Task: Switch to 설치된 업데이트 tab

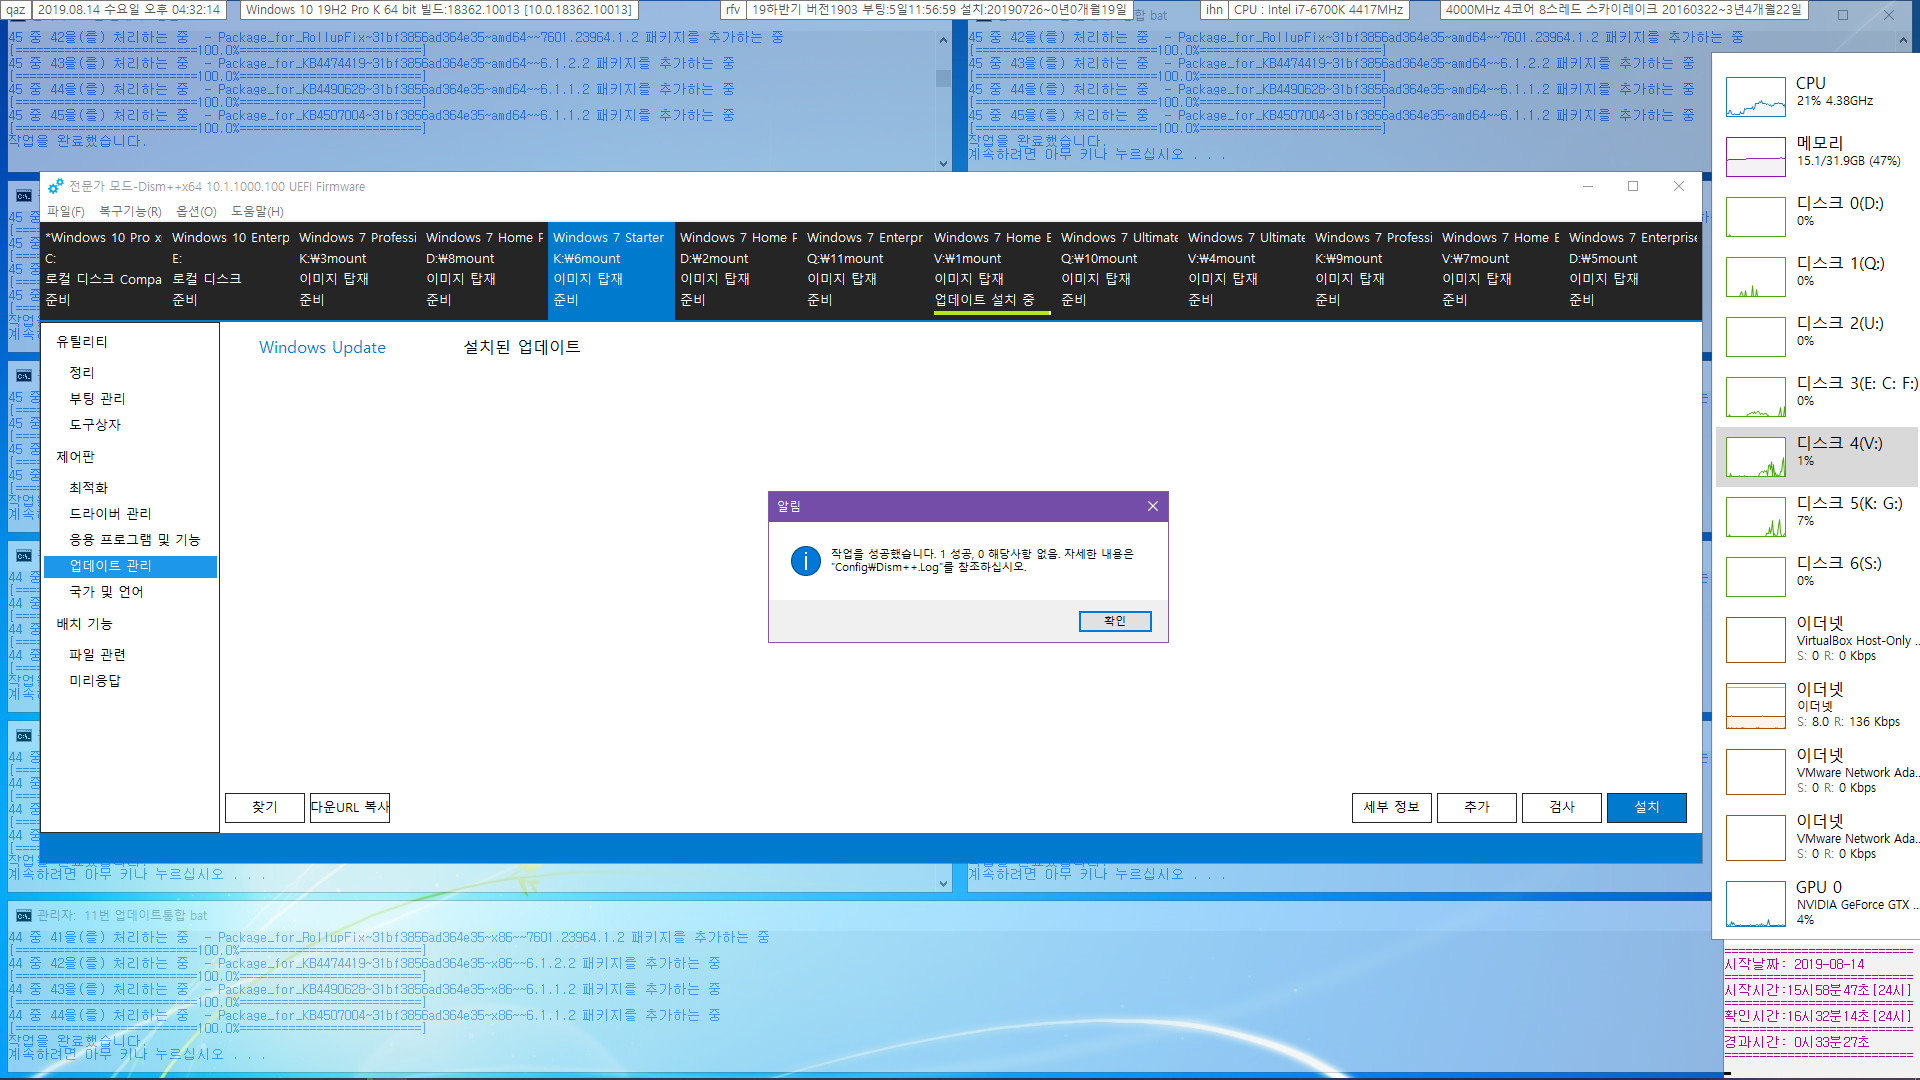Action: click(522, 347)
